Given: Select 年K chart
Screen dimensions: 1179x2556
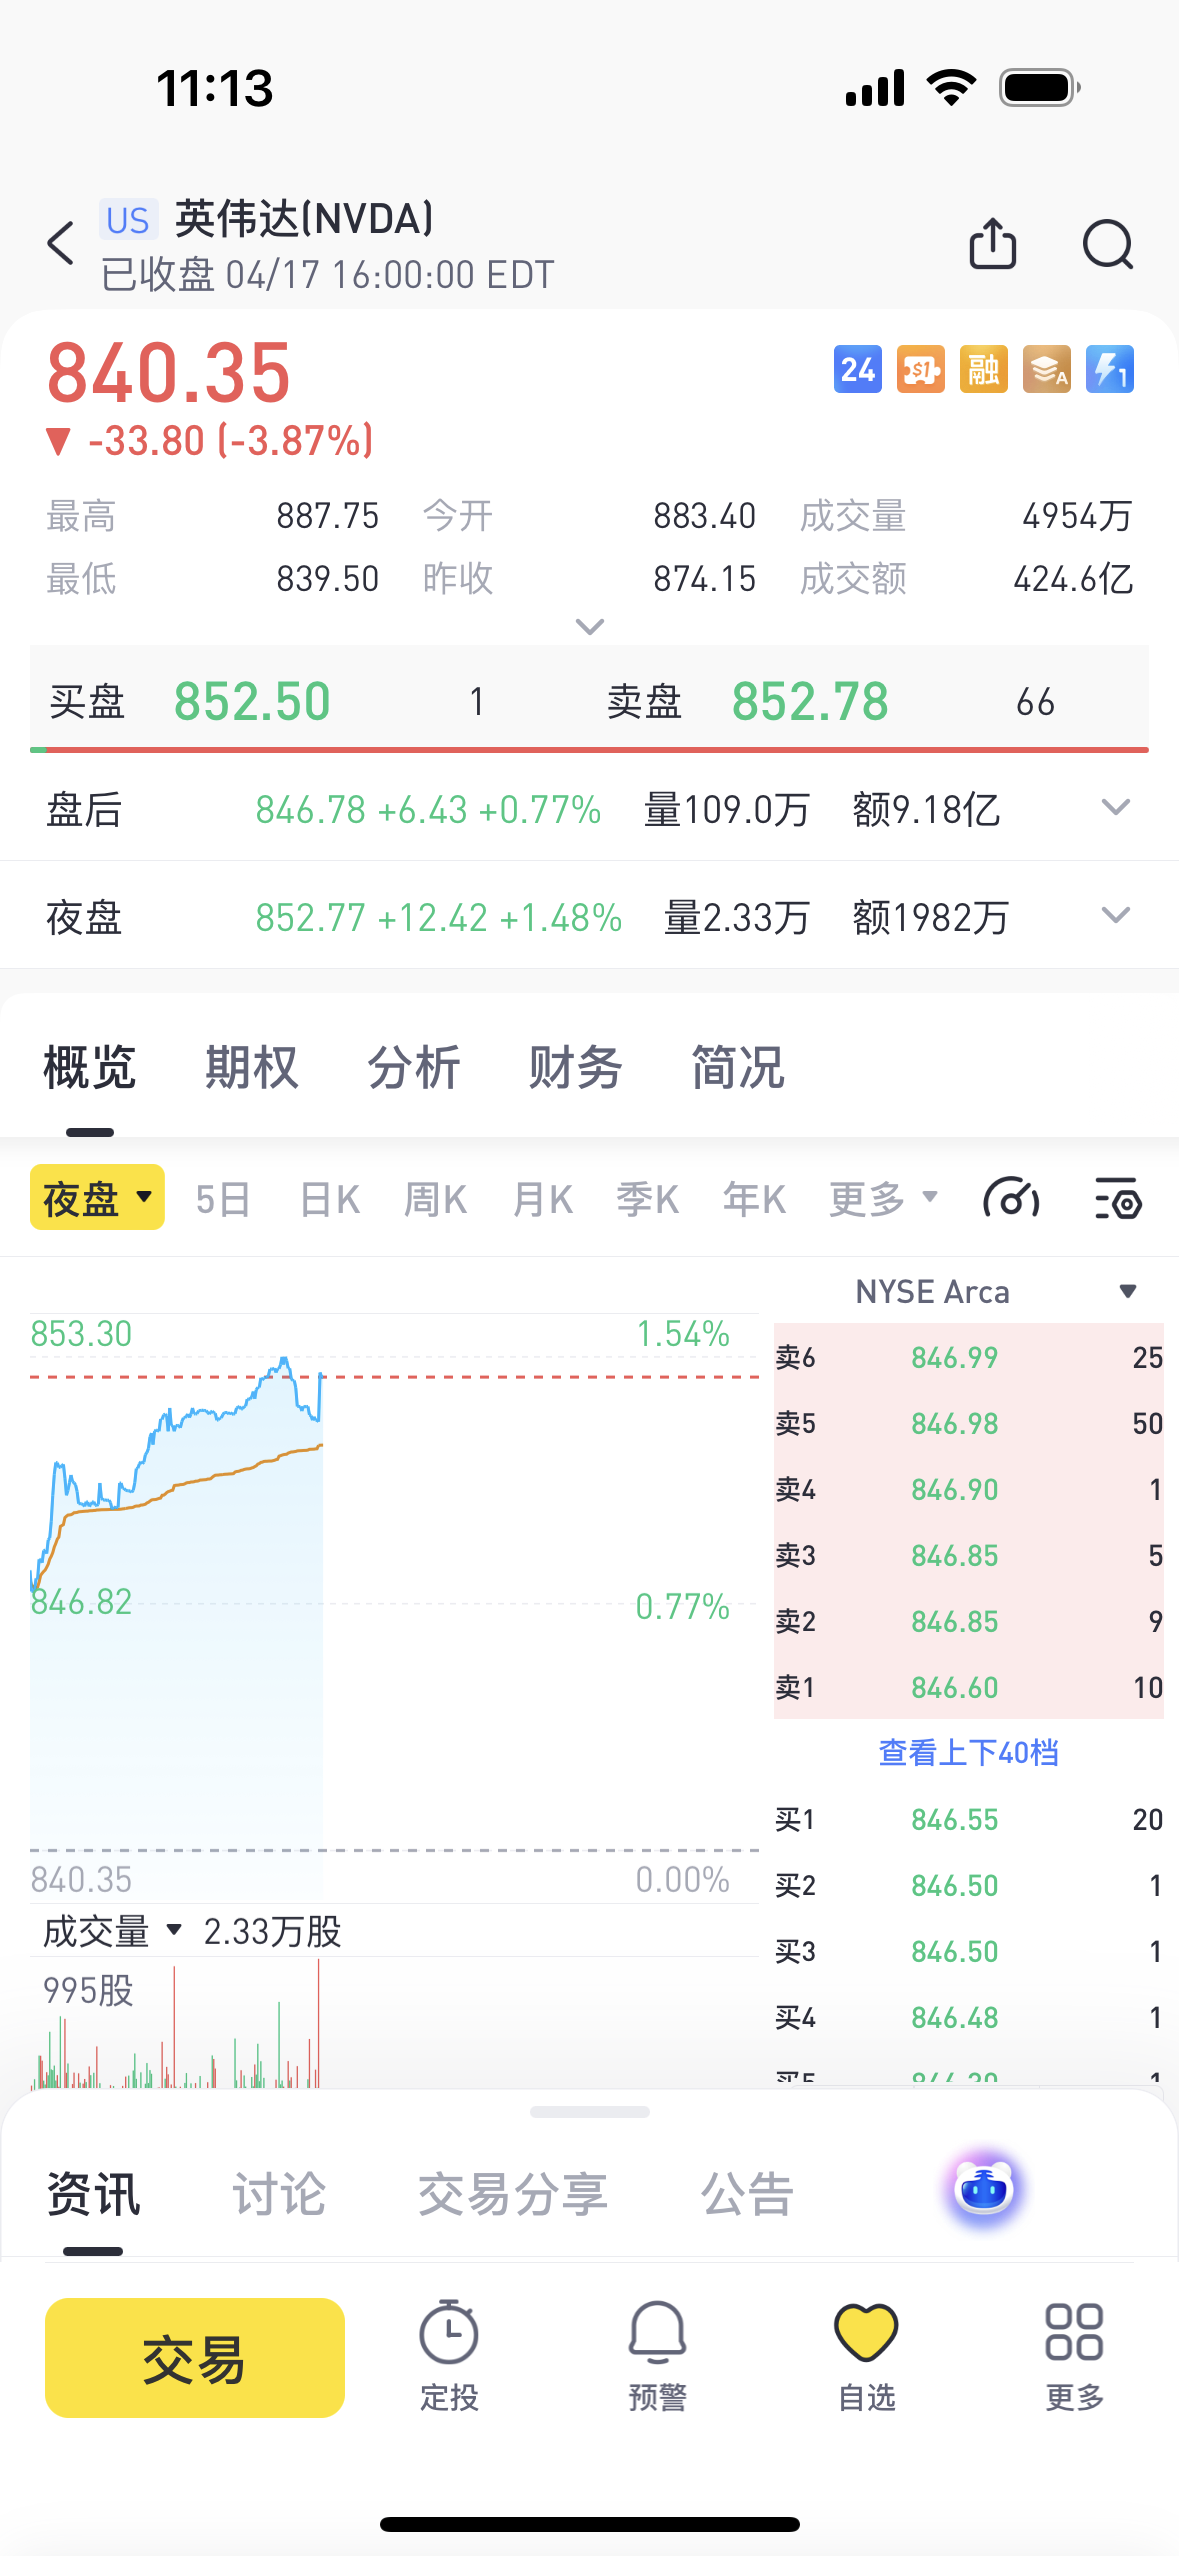Looking at the screenshot, I should [754, 1198].
